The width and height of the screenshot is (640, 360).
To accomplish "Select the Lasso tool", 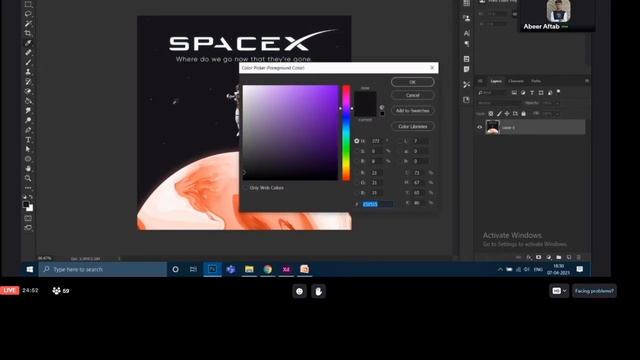I will (28, 14).
